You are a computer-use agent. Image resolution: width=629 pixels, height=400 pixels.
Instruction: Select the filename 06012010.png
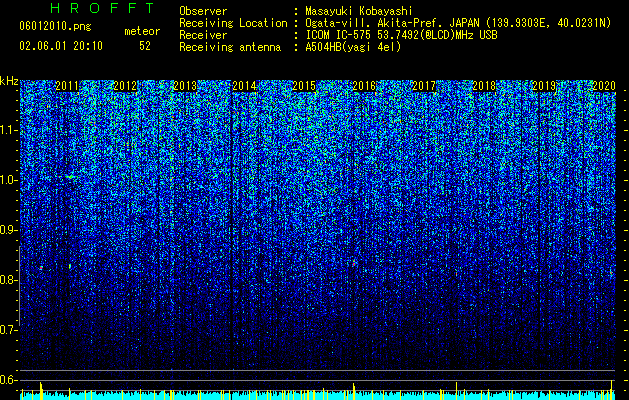pyautogui.click(x=55, y=26)
